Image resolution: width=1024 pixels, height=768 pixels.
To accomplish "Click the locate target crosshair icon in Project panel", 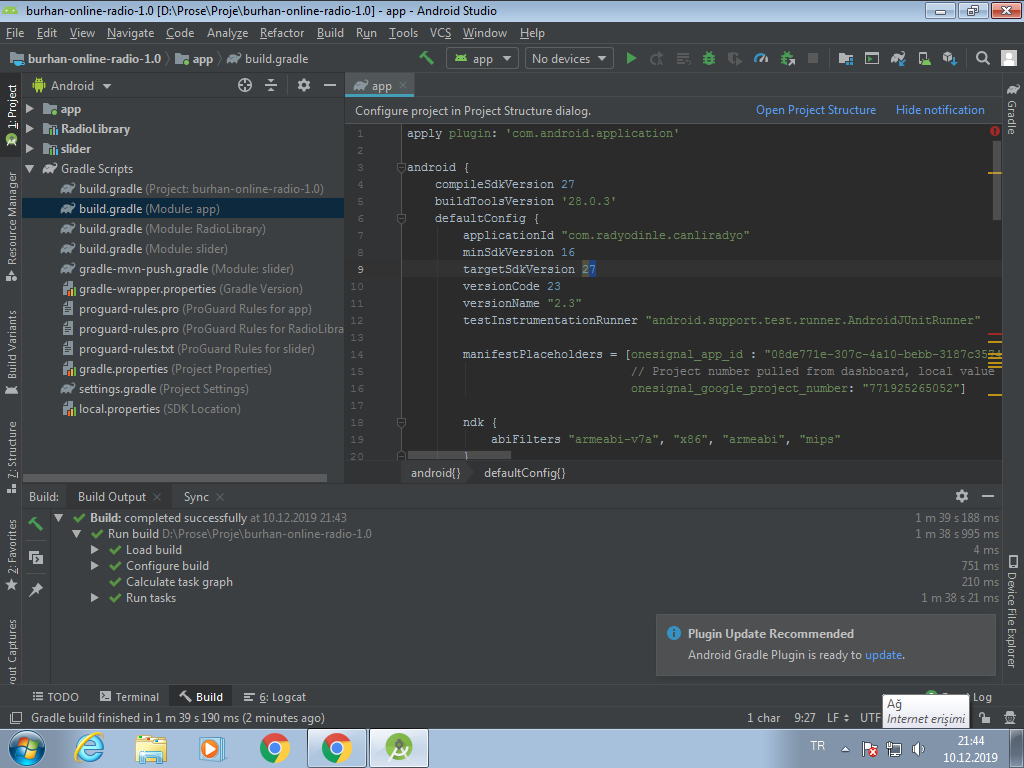I will (245, 85).
